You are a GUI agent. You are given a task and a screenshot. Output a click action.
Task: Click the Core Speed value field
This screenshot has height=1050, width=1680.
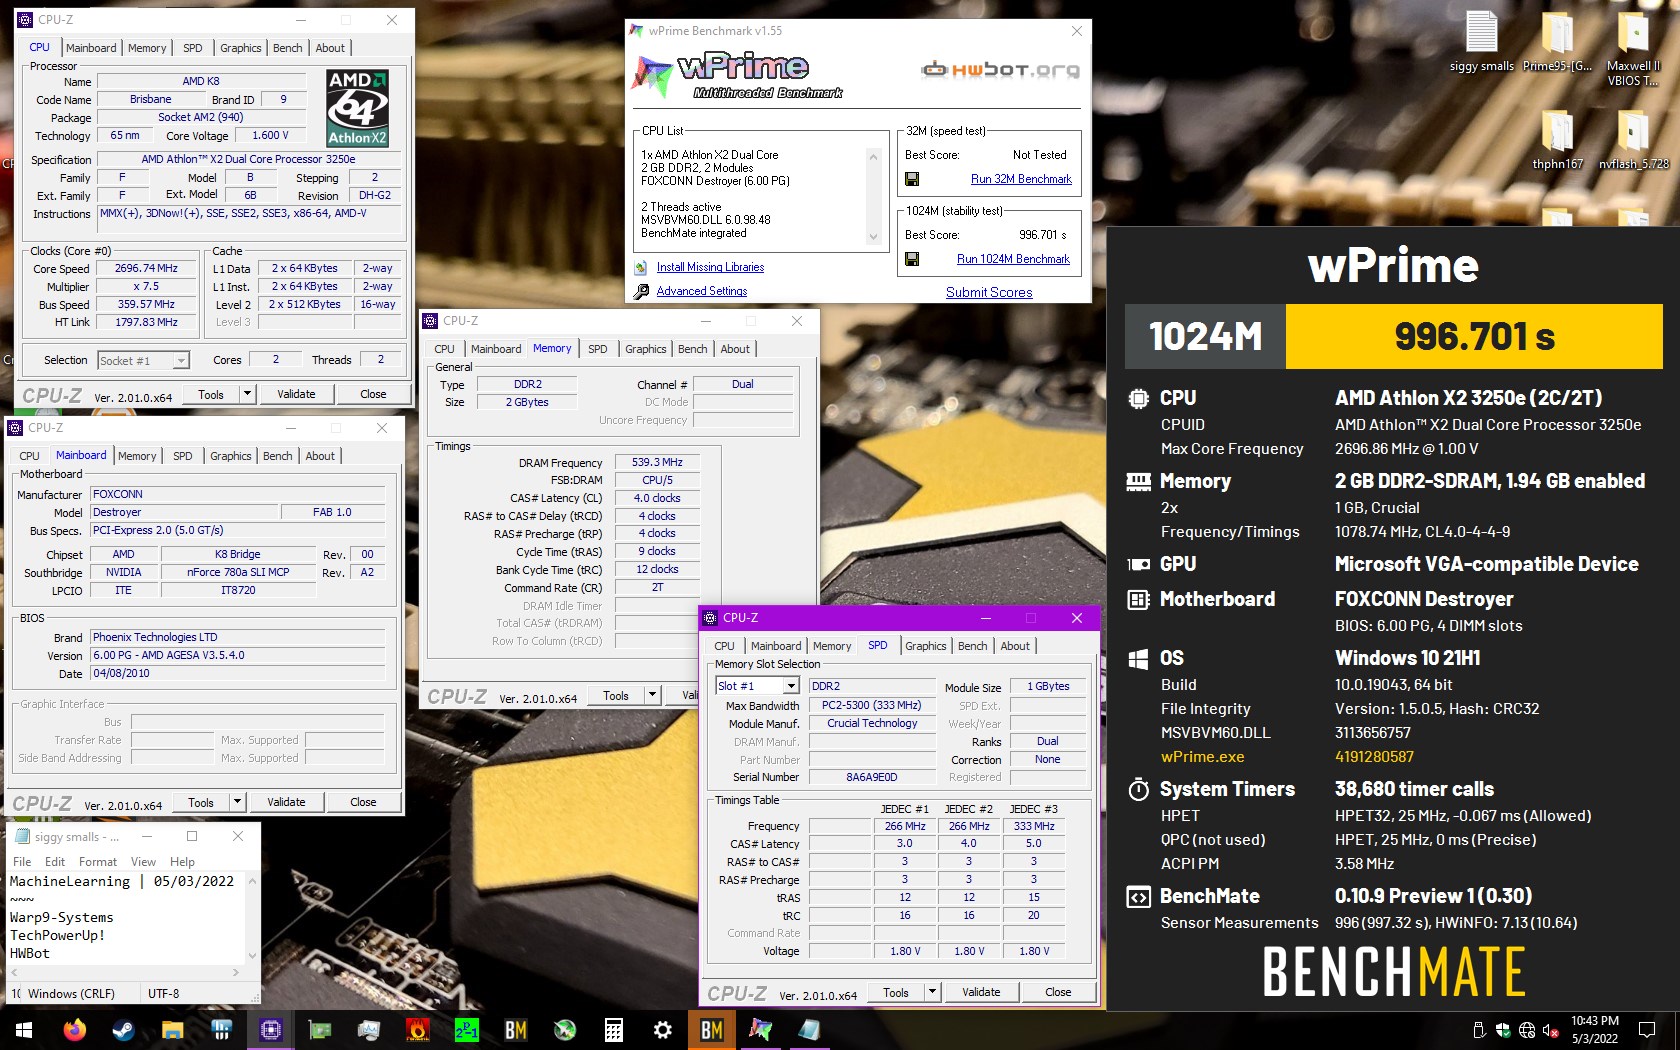(146, 268)
